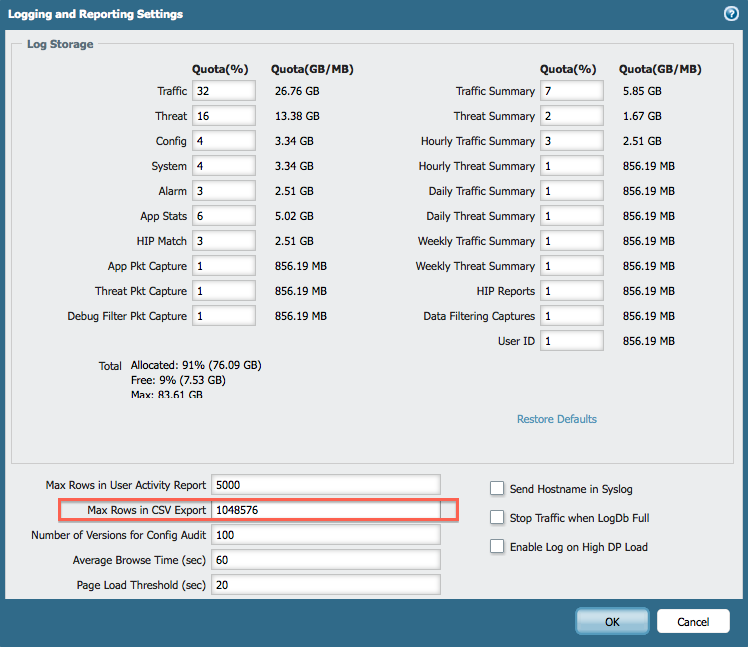Edit the Traffic quota percentage field
This screenshot has width=748, height=647.
pos(224,91)
